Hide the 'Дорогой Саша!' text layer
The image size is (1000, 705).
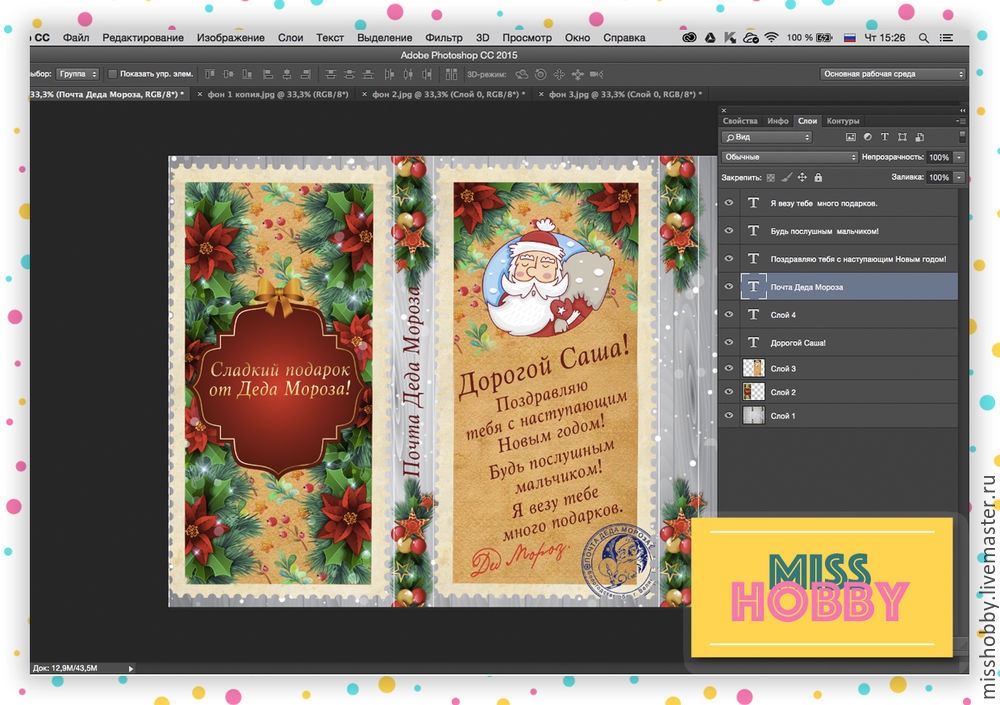728,342
